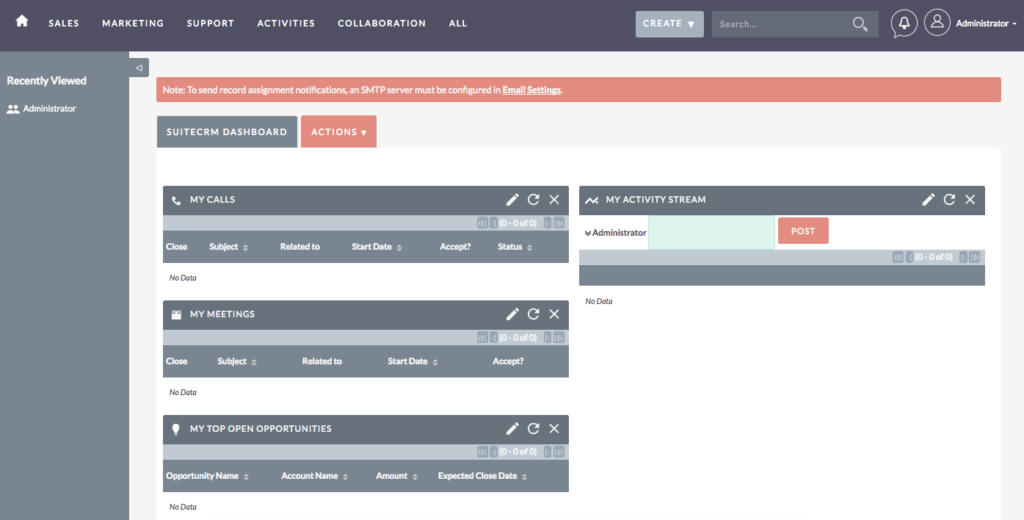Refresh the My Activity Stream dashlet
Screen dimensions: 1024x520
tap(949, 200)
